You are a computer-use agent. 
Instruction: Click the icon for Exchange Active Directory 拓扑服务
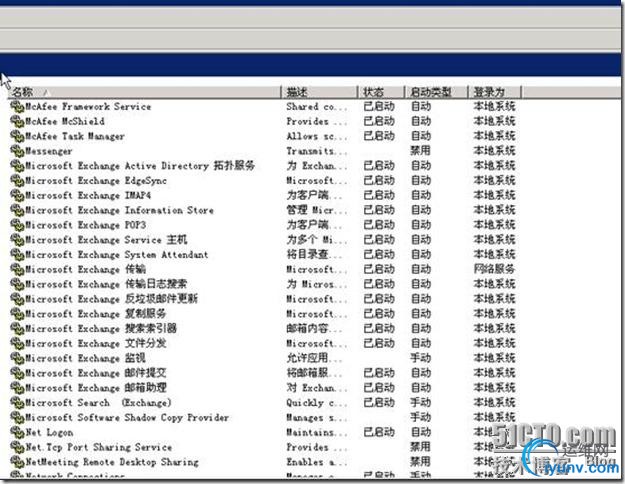[17, 165]
